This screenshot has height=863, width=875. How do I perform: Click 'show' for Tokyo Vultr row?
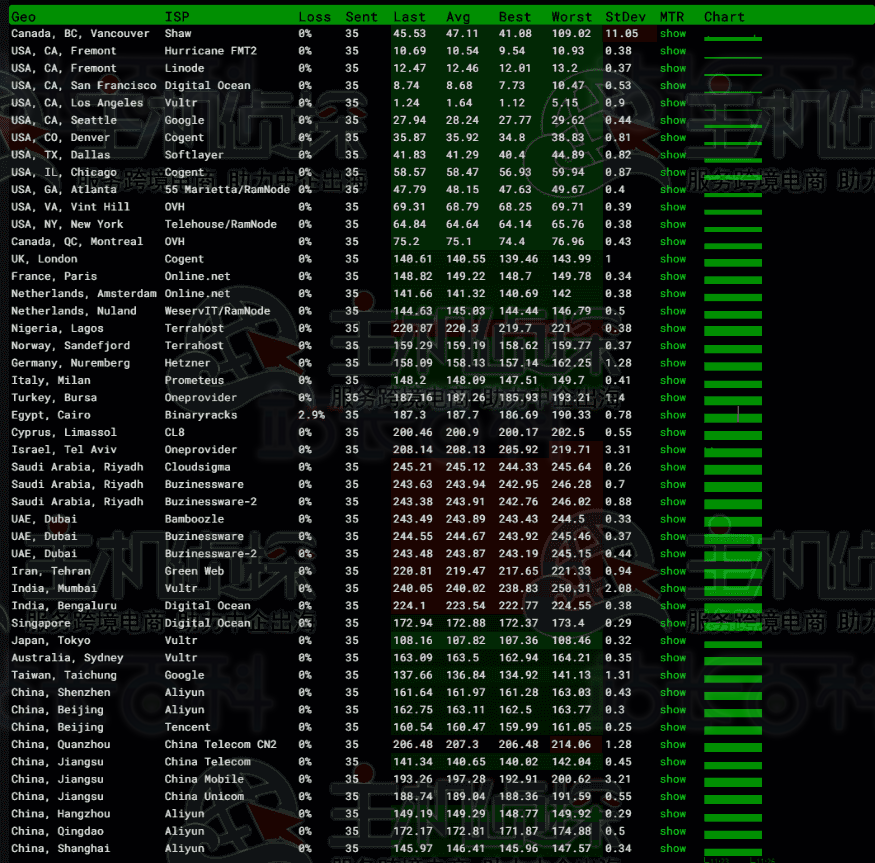(x=672, y=640)
